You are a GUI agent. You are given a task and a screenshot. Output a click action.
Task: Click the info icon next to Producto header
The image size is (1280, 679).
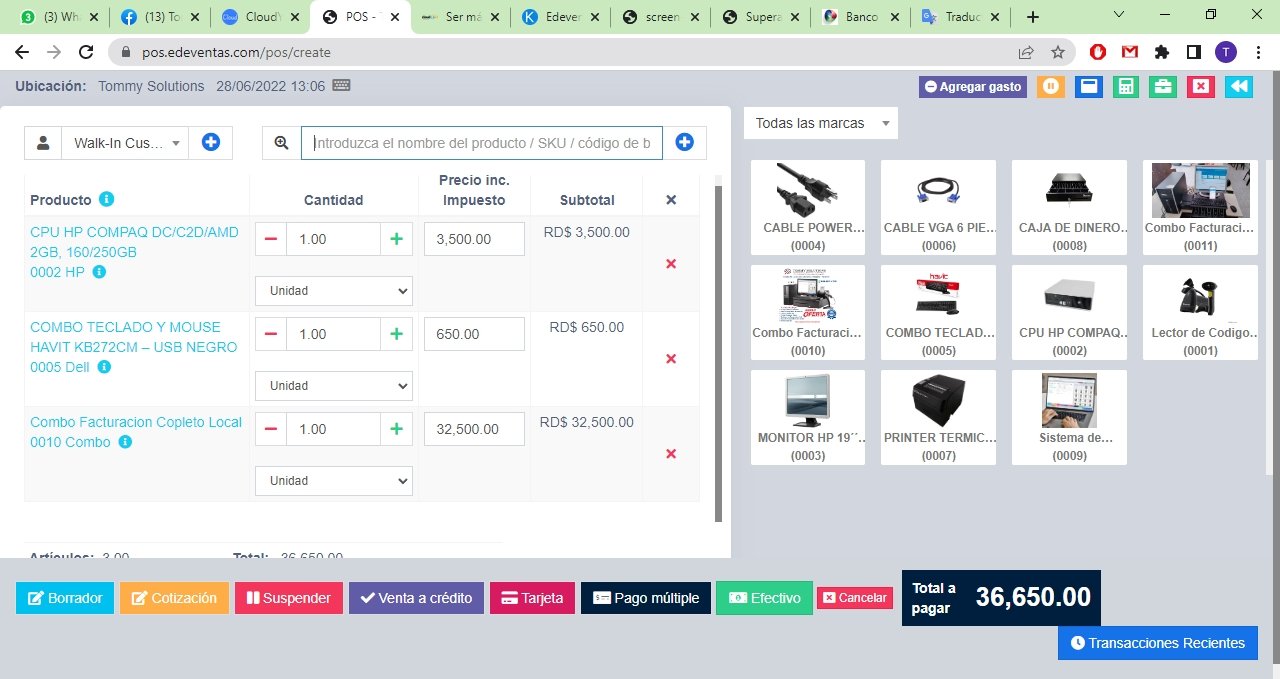[x=107, y=199]
